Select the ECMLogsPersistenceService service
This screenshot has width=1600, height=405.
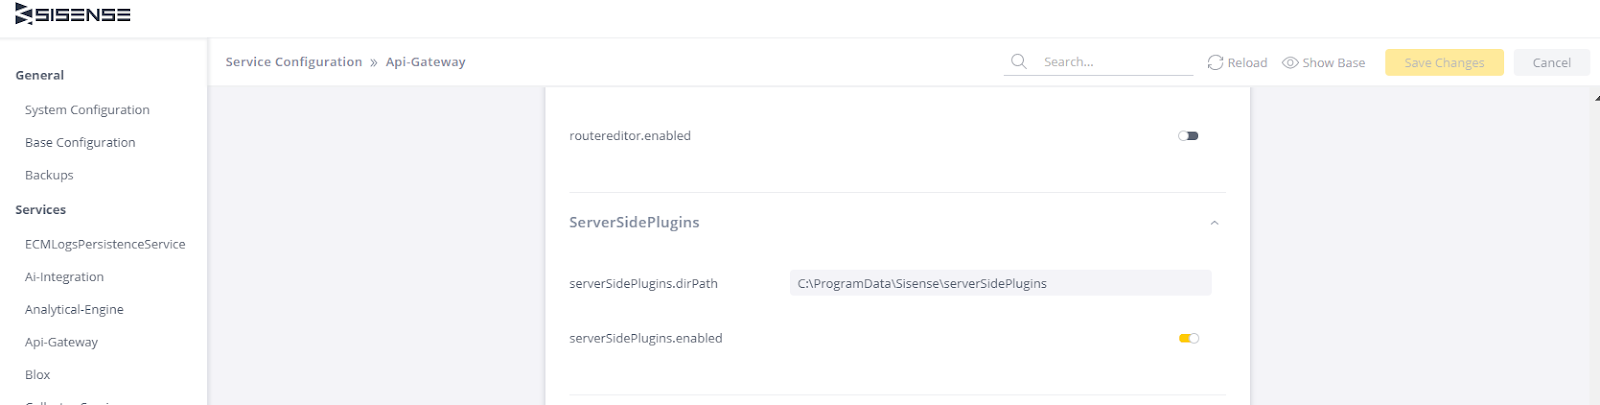(105, 244)
